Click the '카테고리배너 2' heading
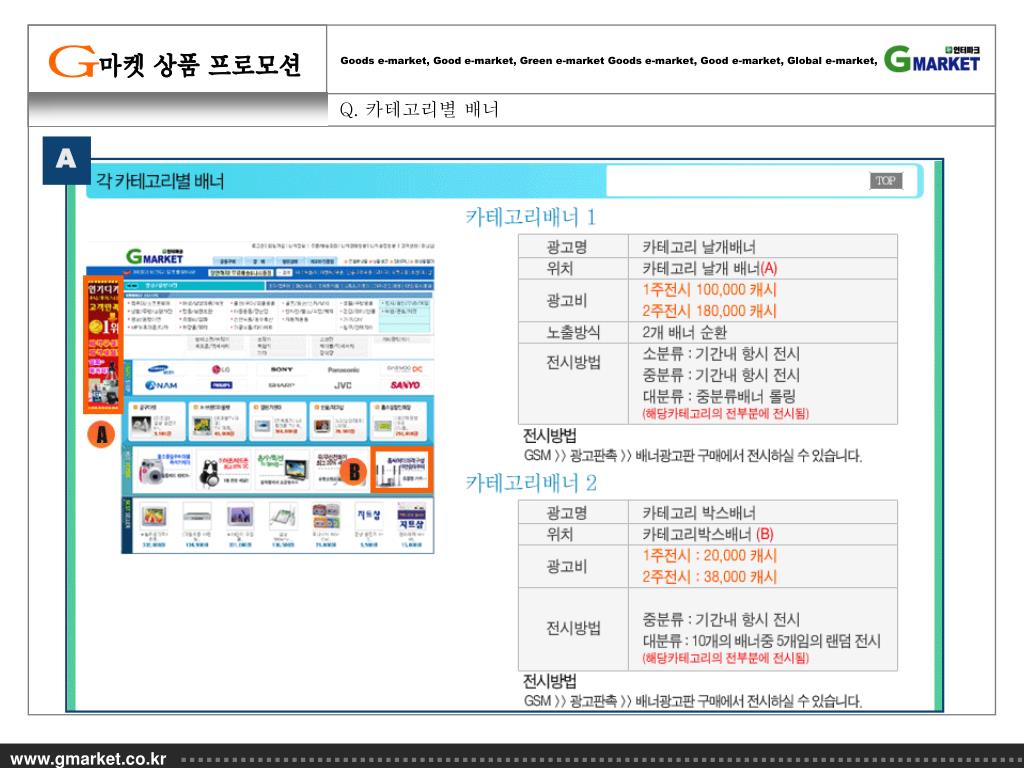This screenshot has height=768, width=1024. click(x=531, y=483)
